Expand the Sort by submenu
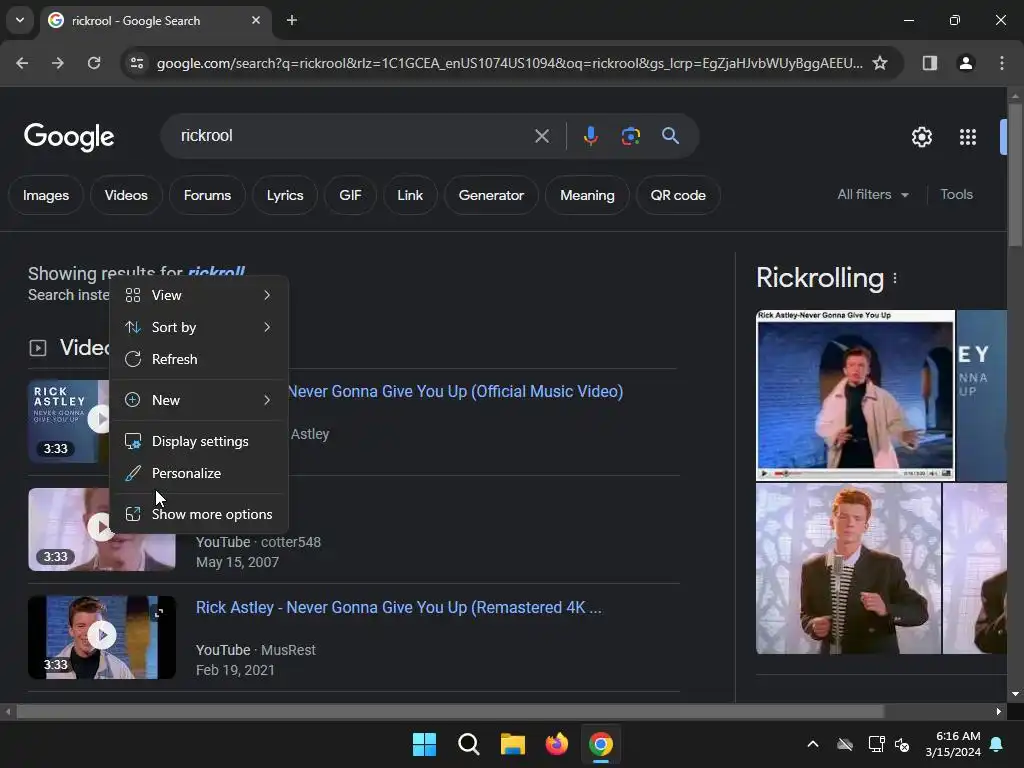Viewport: 1024px width, 768px height. [x=199, y=327]
